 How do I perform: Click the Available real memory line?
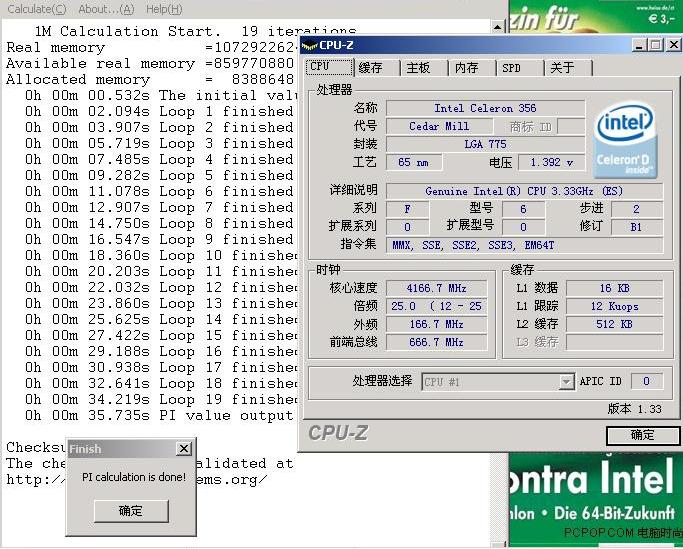150,64
